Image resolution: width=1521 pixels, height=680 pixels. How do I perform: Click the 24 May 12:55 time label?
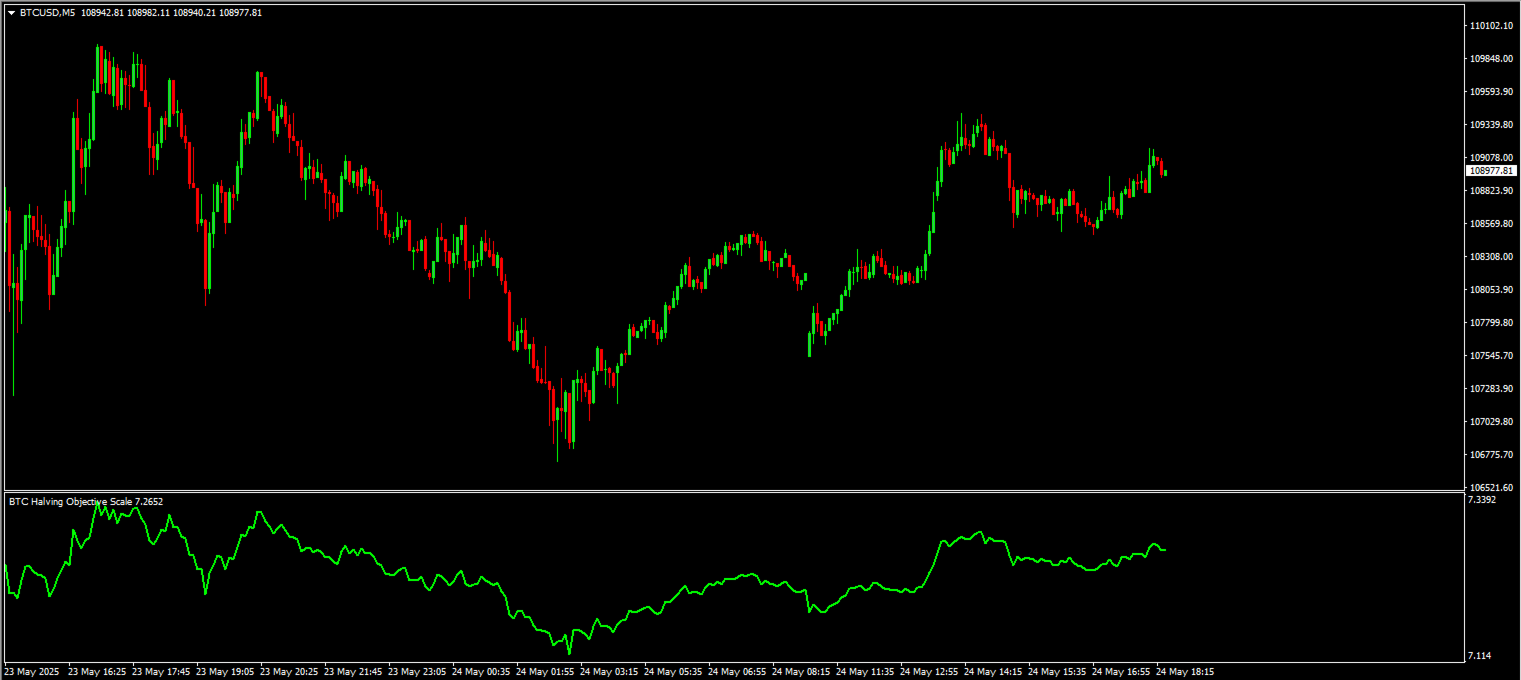(x=929, y=671)
